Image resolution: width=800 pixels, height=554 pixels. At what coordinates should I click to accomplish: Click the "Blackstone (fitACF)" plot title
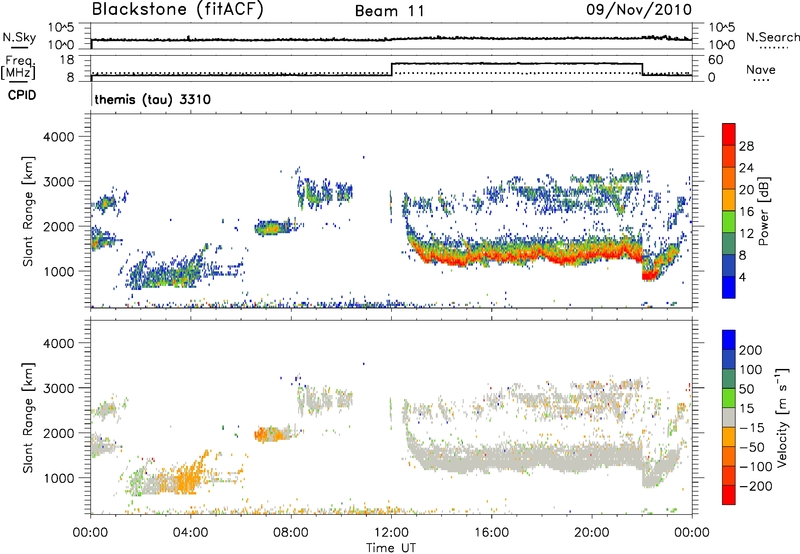point(178,9)
